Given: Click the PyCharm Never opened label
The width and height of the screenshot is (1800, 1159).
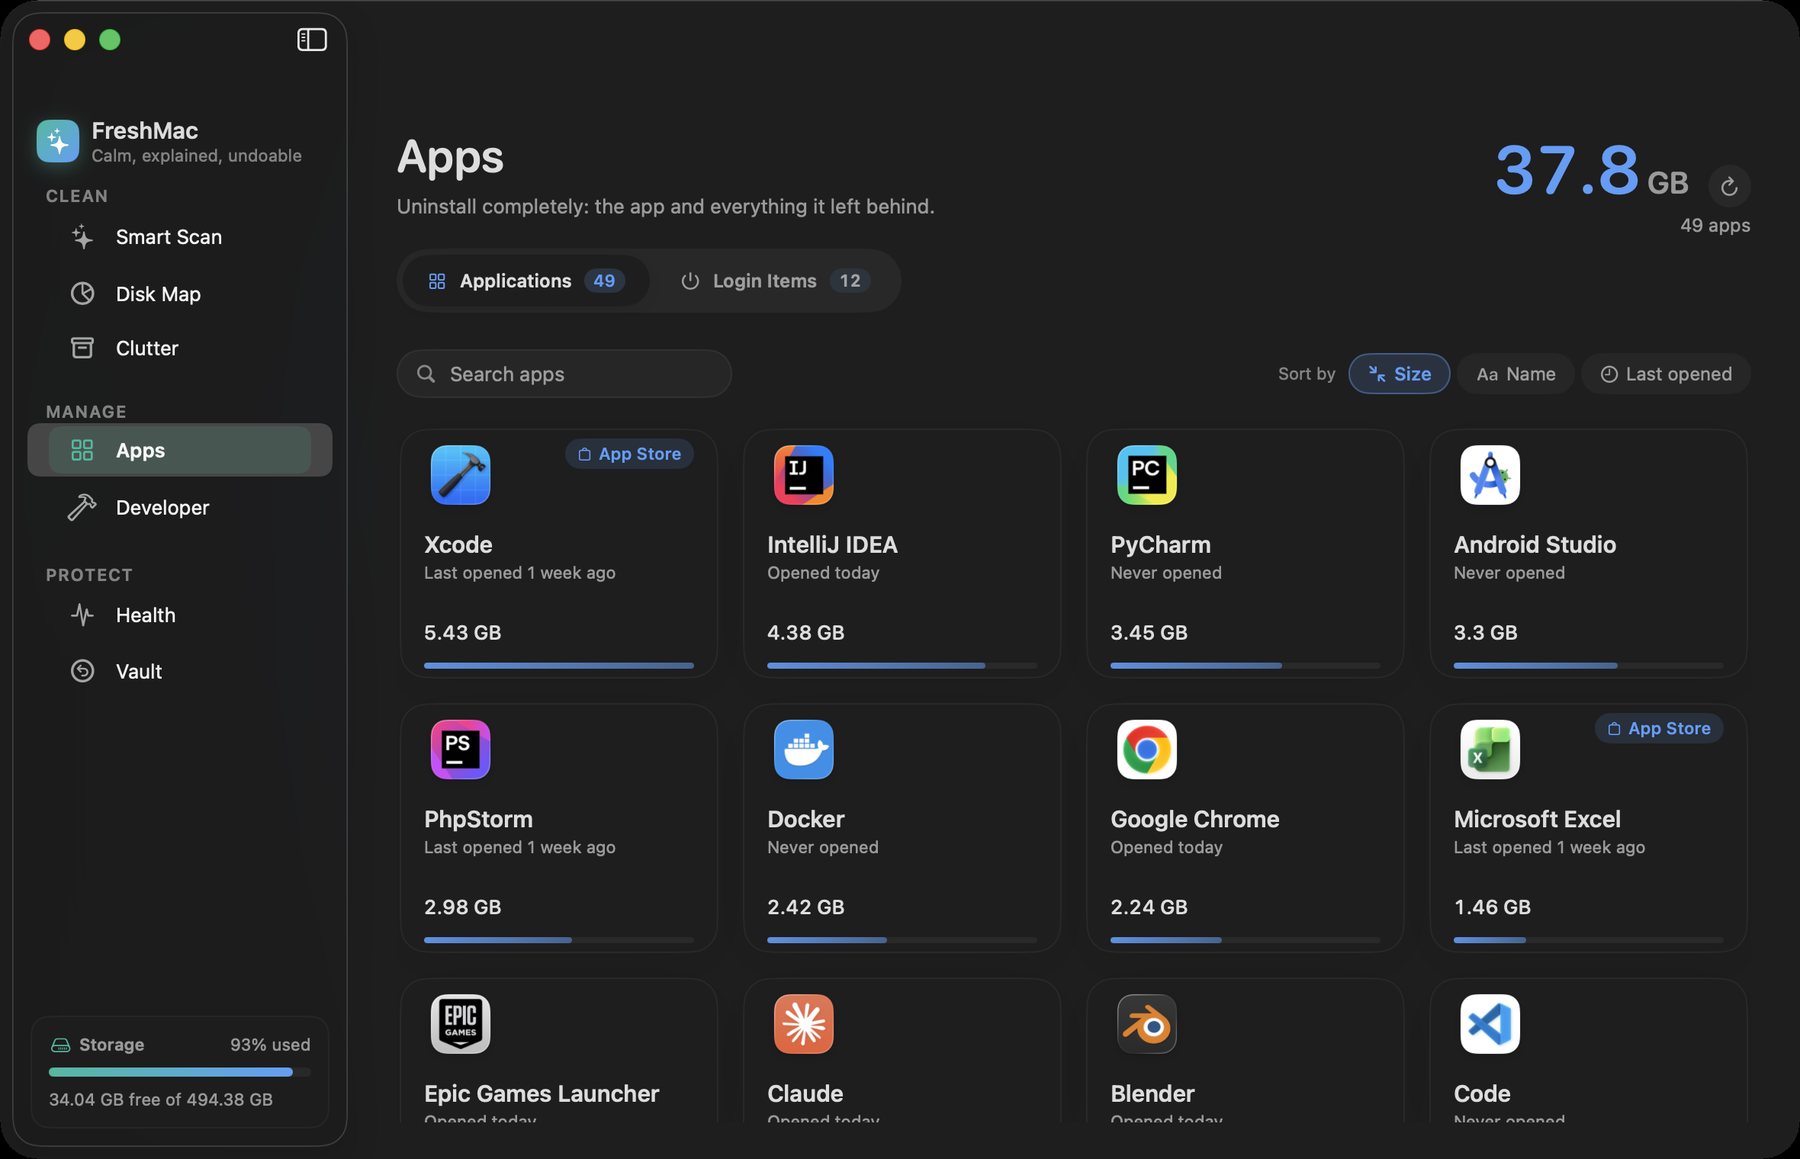Looking at the screenshot, I should click(1166, 573).
